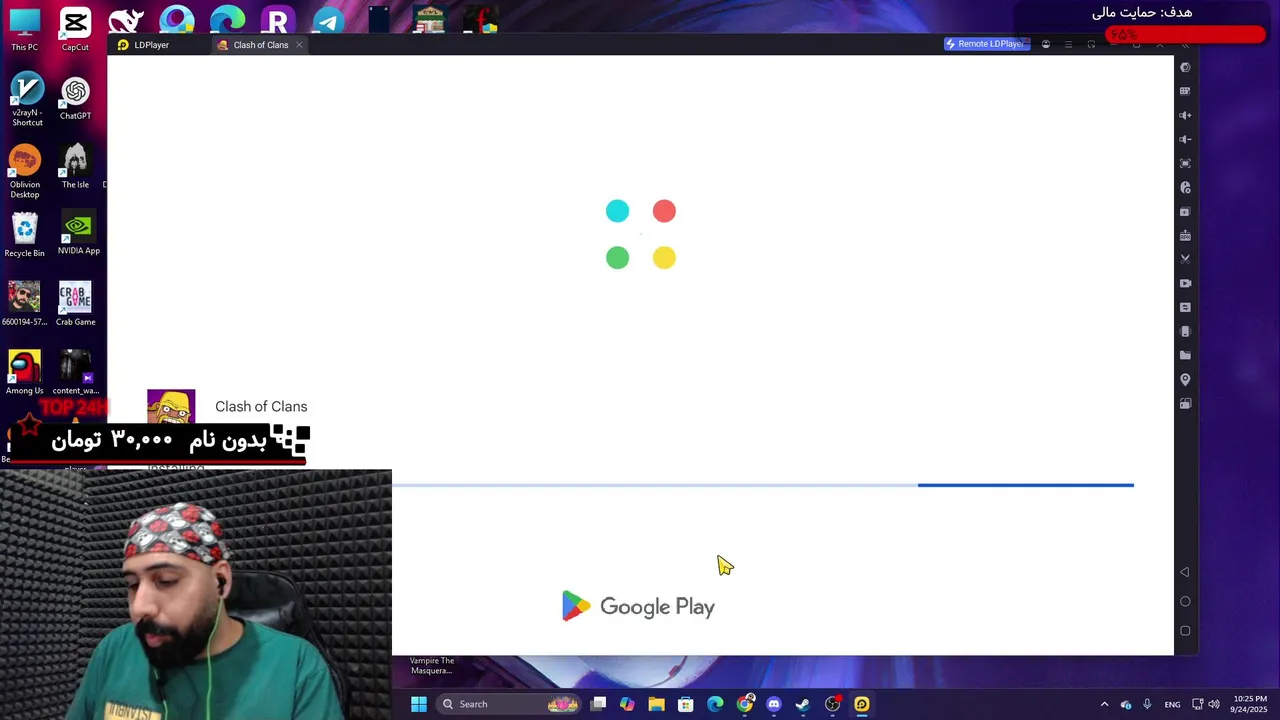Click the rotate screen icon in sidebar

click(1185, 404)
